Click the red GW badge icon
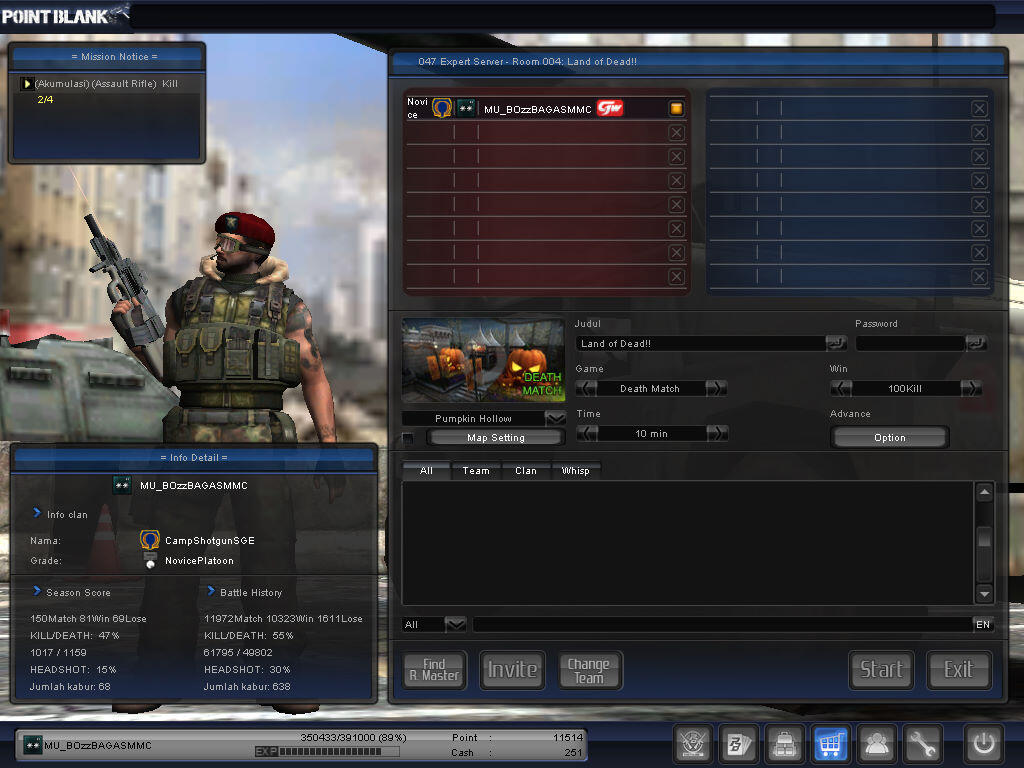The height and width of the screenshot is (768, 1024). (610, 108)
